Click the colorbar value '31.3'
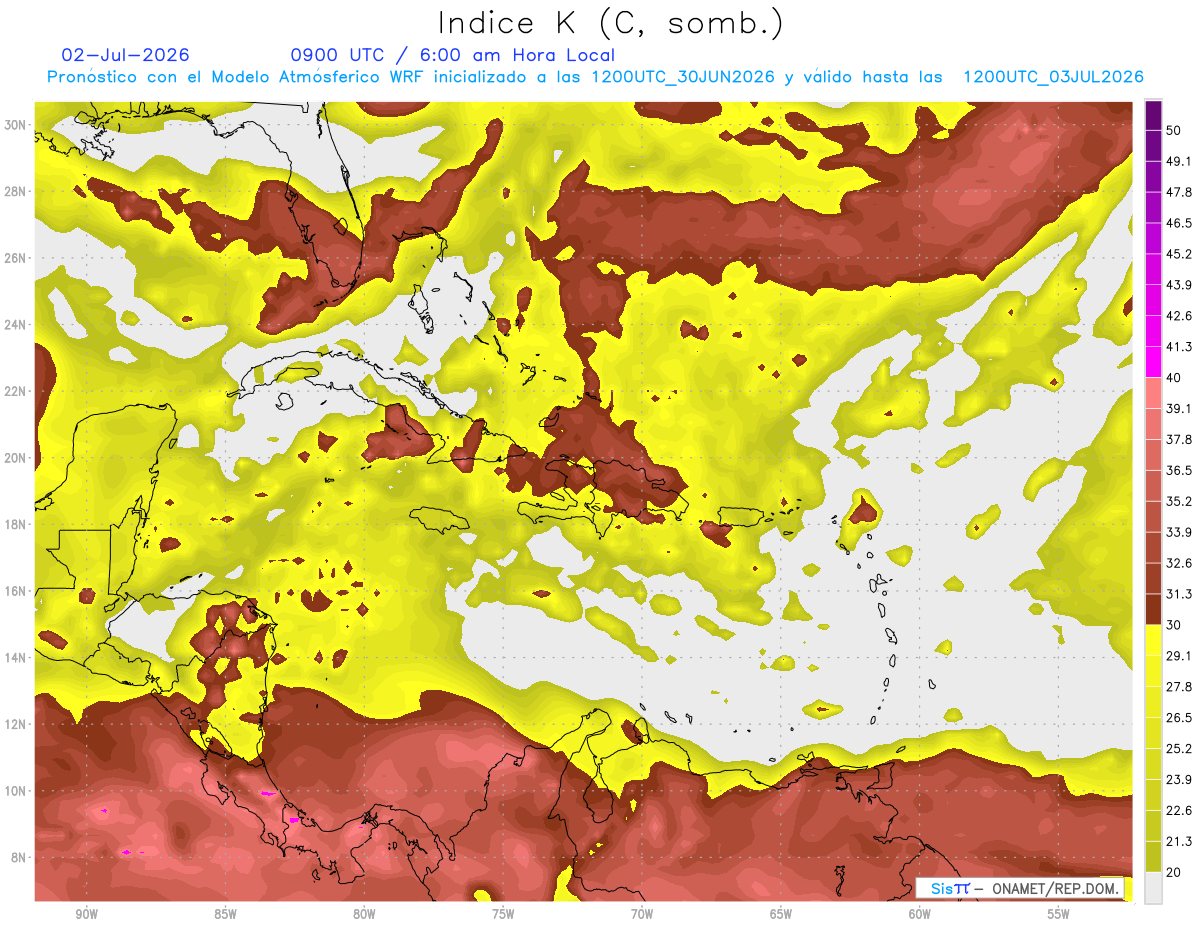1200x927 pixels. [x=1178, y=594]
